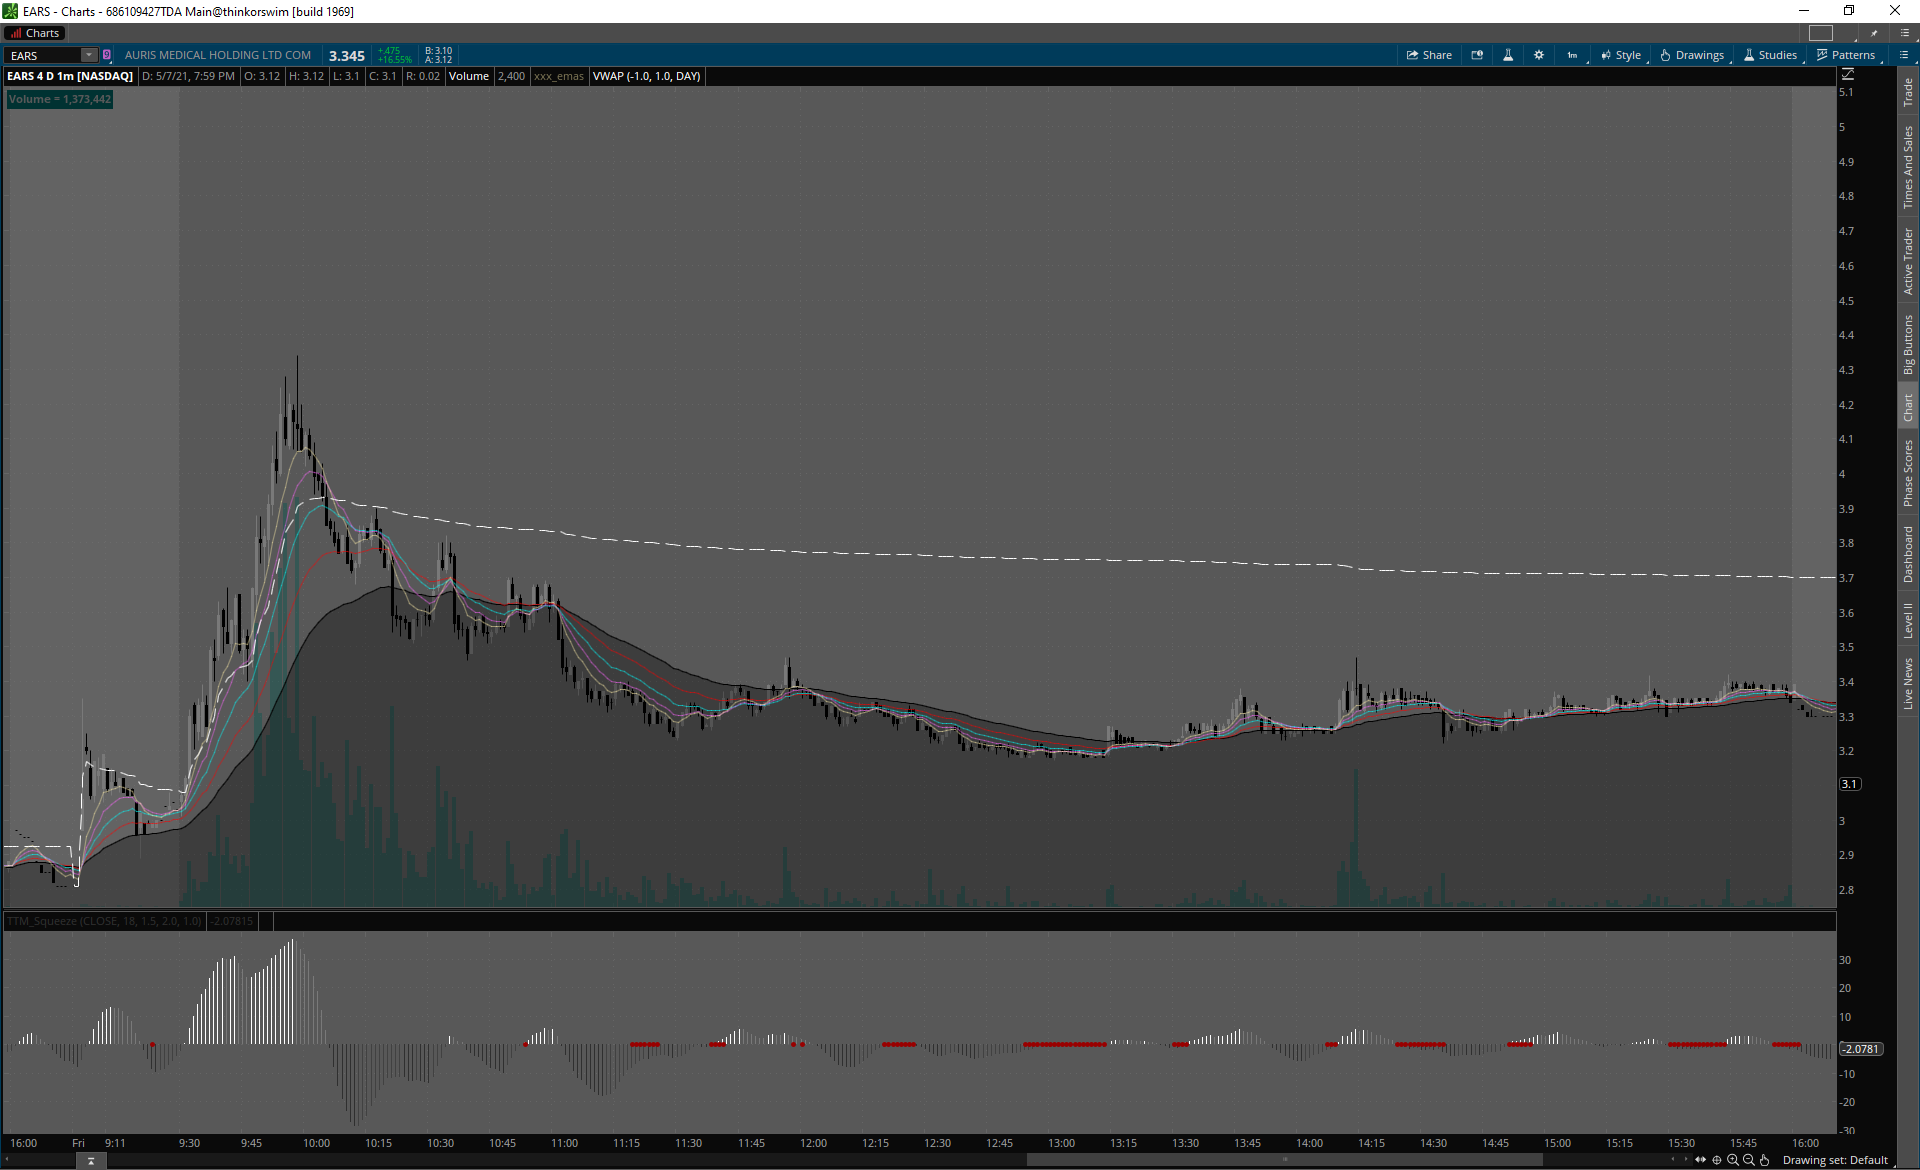1920x1170 pixels.
Task: Toggle the pin icon in top bar
Action: 1874,33
